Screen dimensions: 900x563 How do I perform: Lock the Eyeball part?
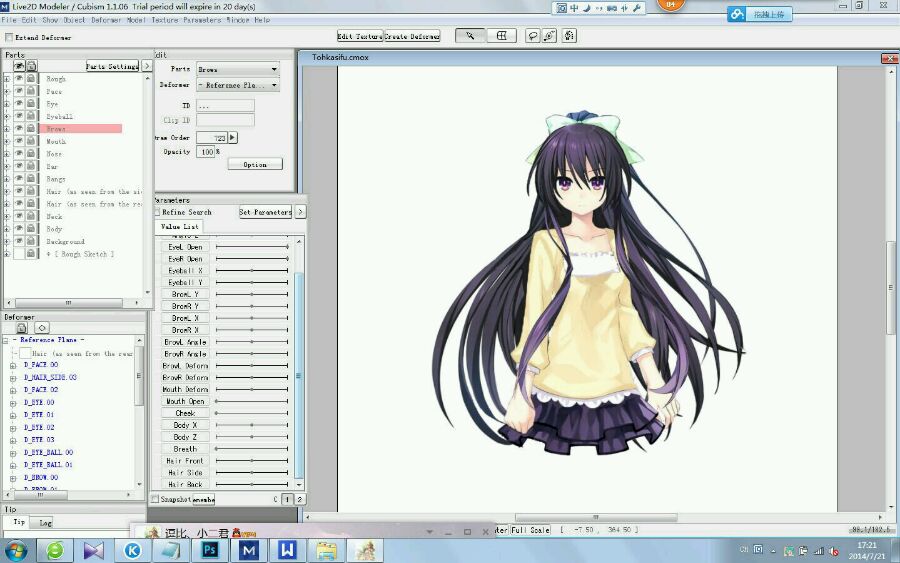click(x=31, y=116)
